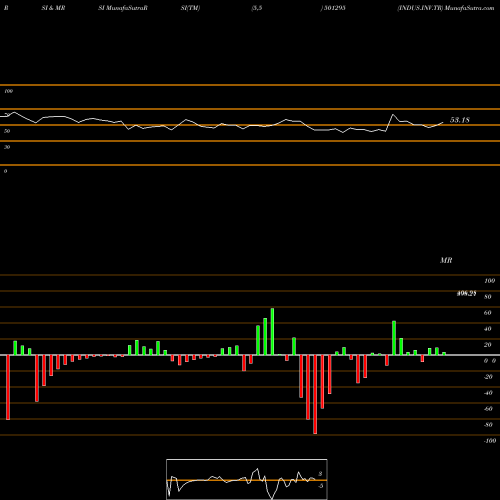Viewport: 500px width, 500px height.
Task: Click the '(INDUS.INV.TR) MunafaSutra.com' title text
Action: (446, 8)
